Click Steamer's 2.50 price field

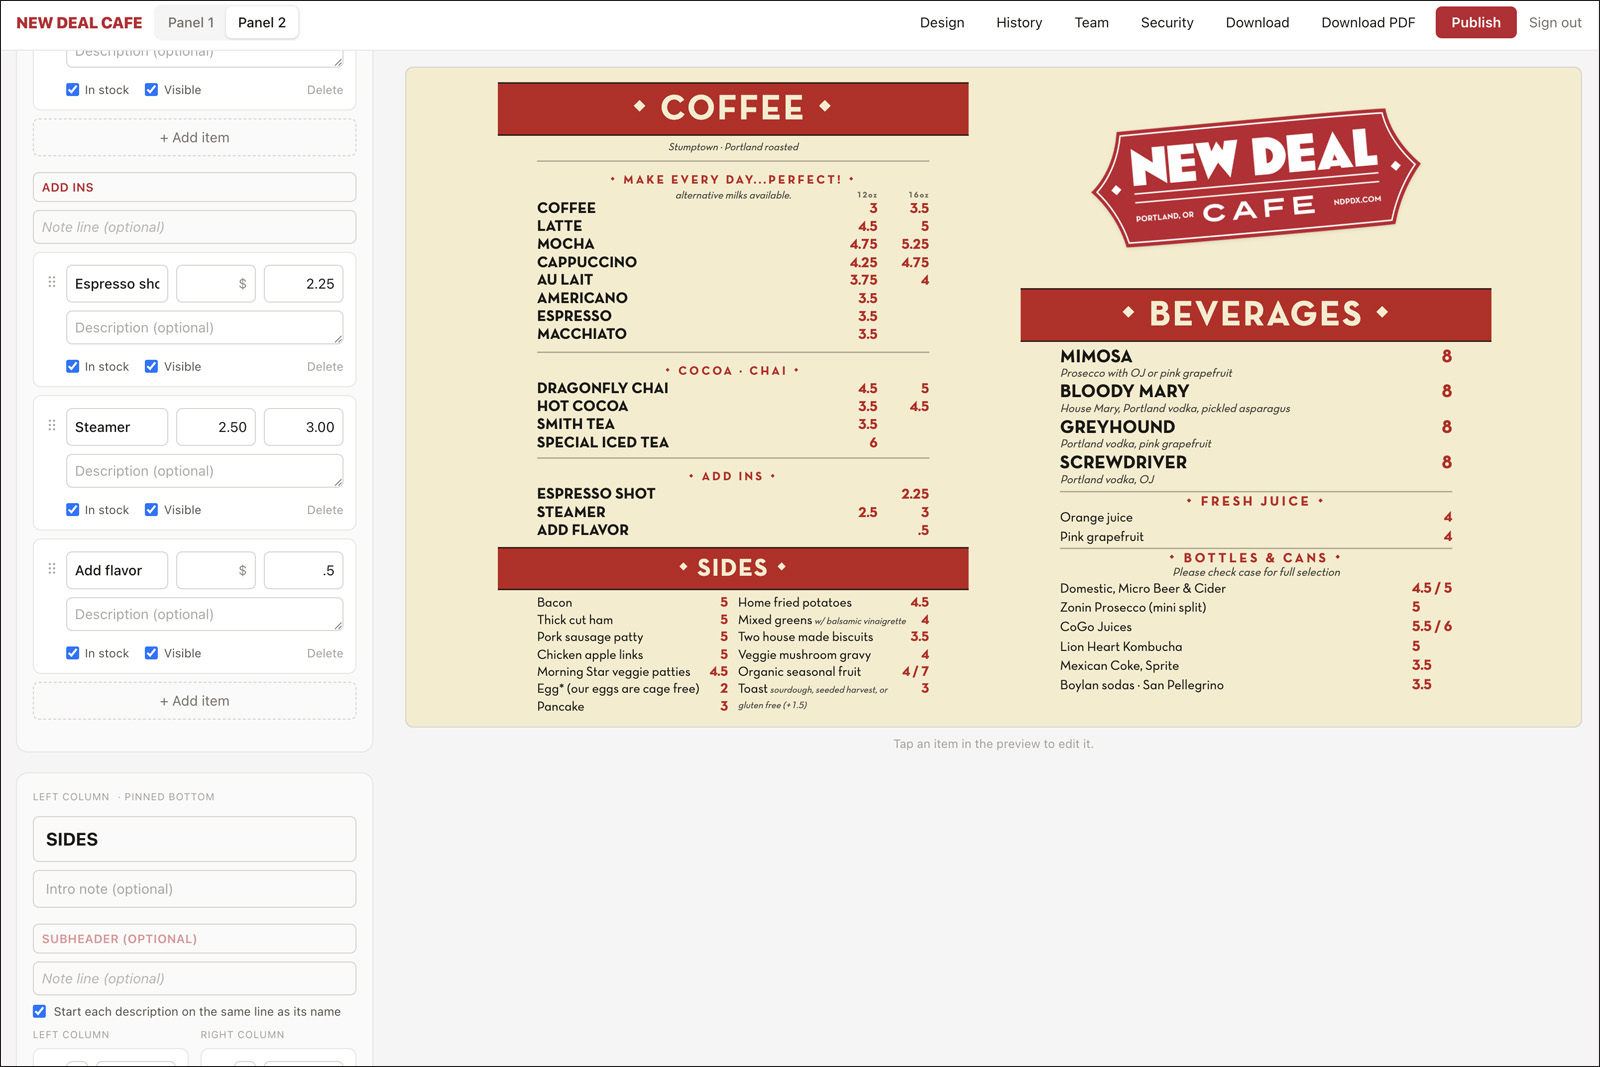click(x=216, y=427)
